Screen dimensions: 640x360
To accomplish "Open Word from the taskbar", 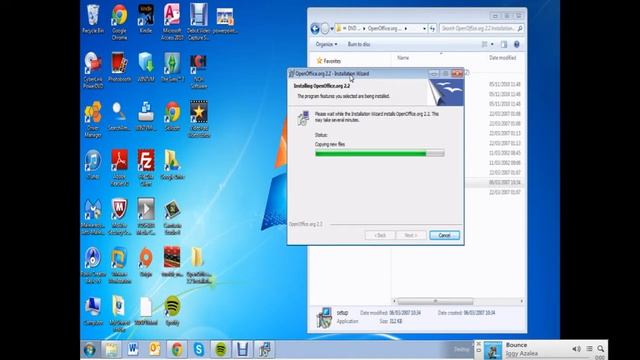I will point(133,349).
